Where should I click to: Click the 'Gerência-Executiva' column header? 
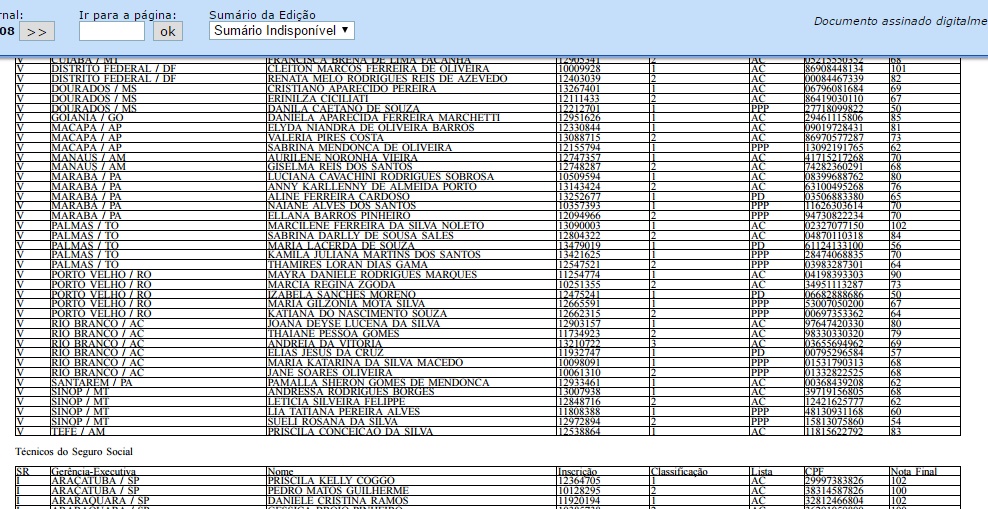97,471
